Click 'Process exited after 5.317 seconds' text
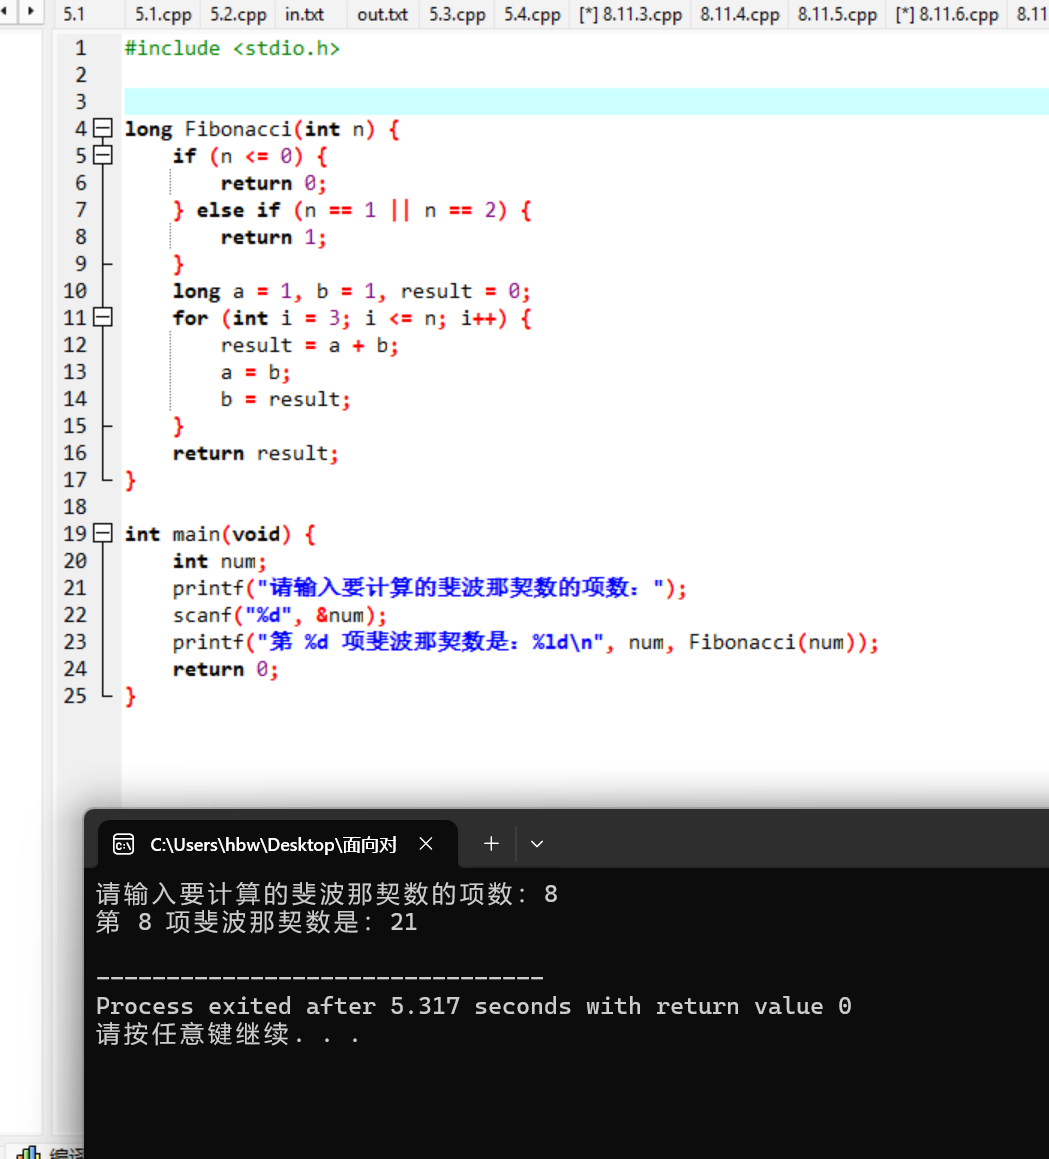 pos(333,1006)
